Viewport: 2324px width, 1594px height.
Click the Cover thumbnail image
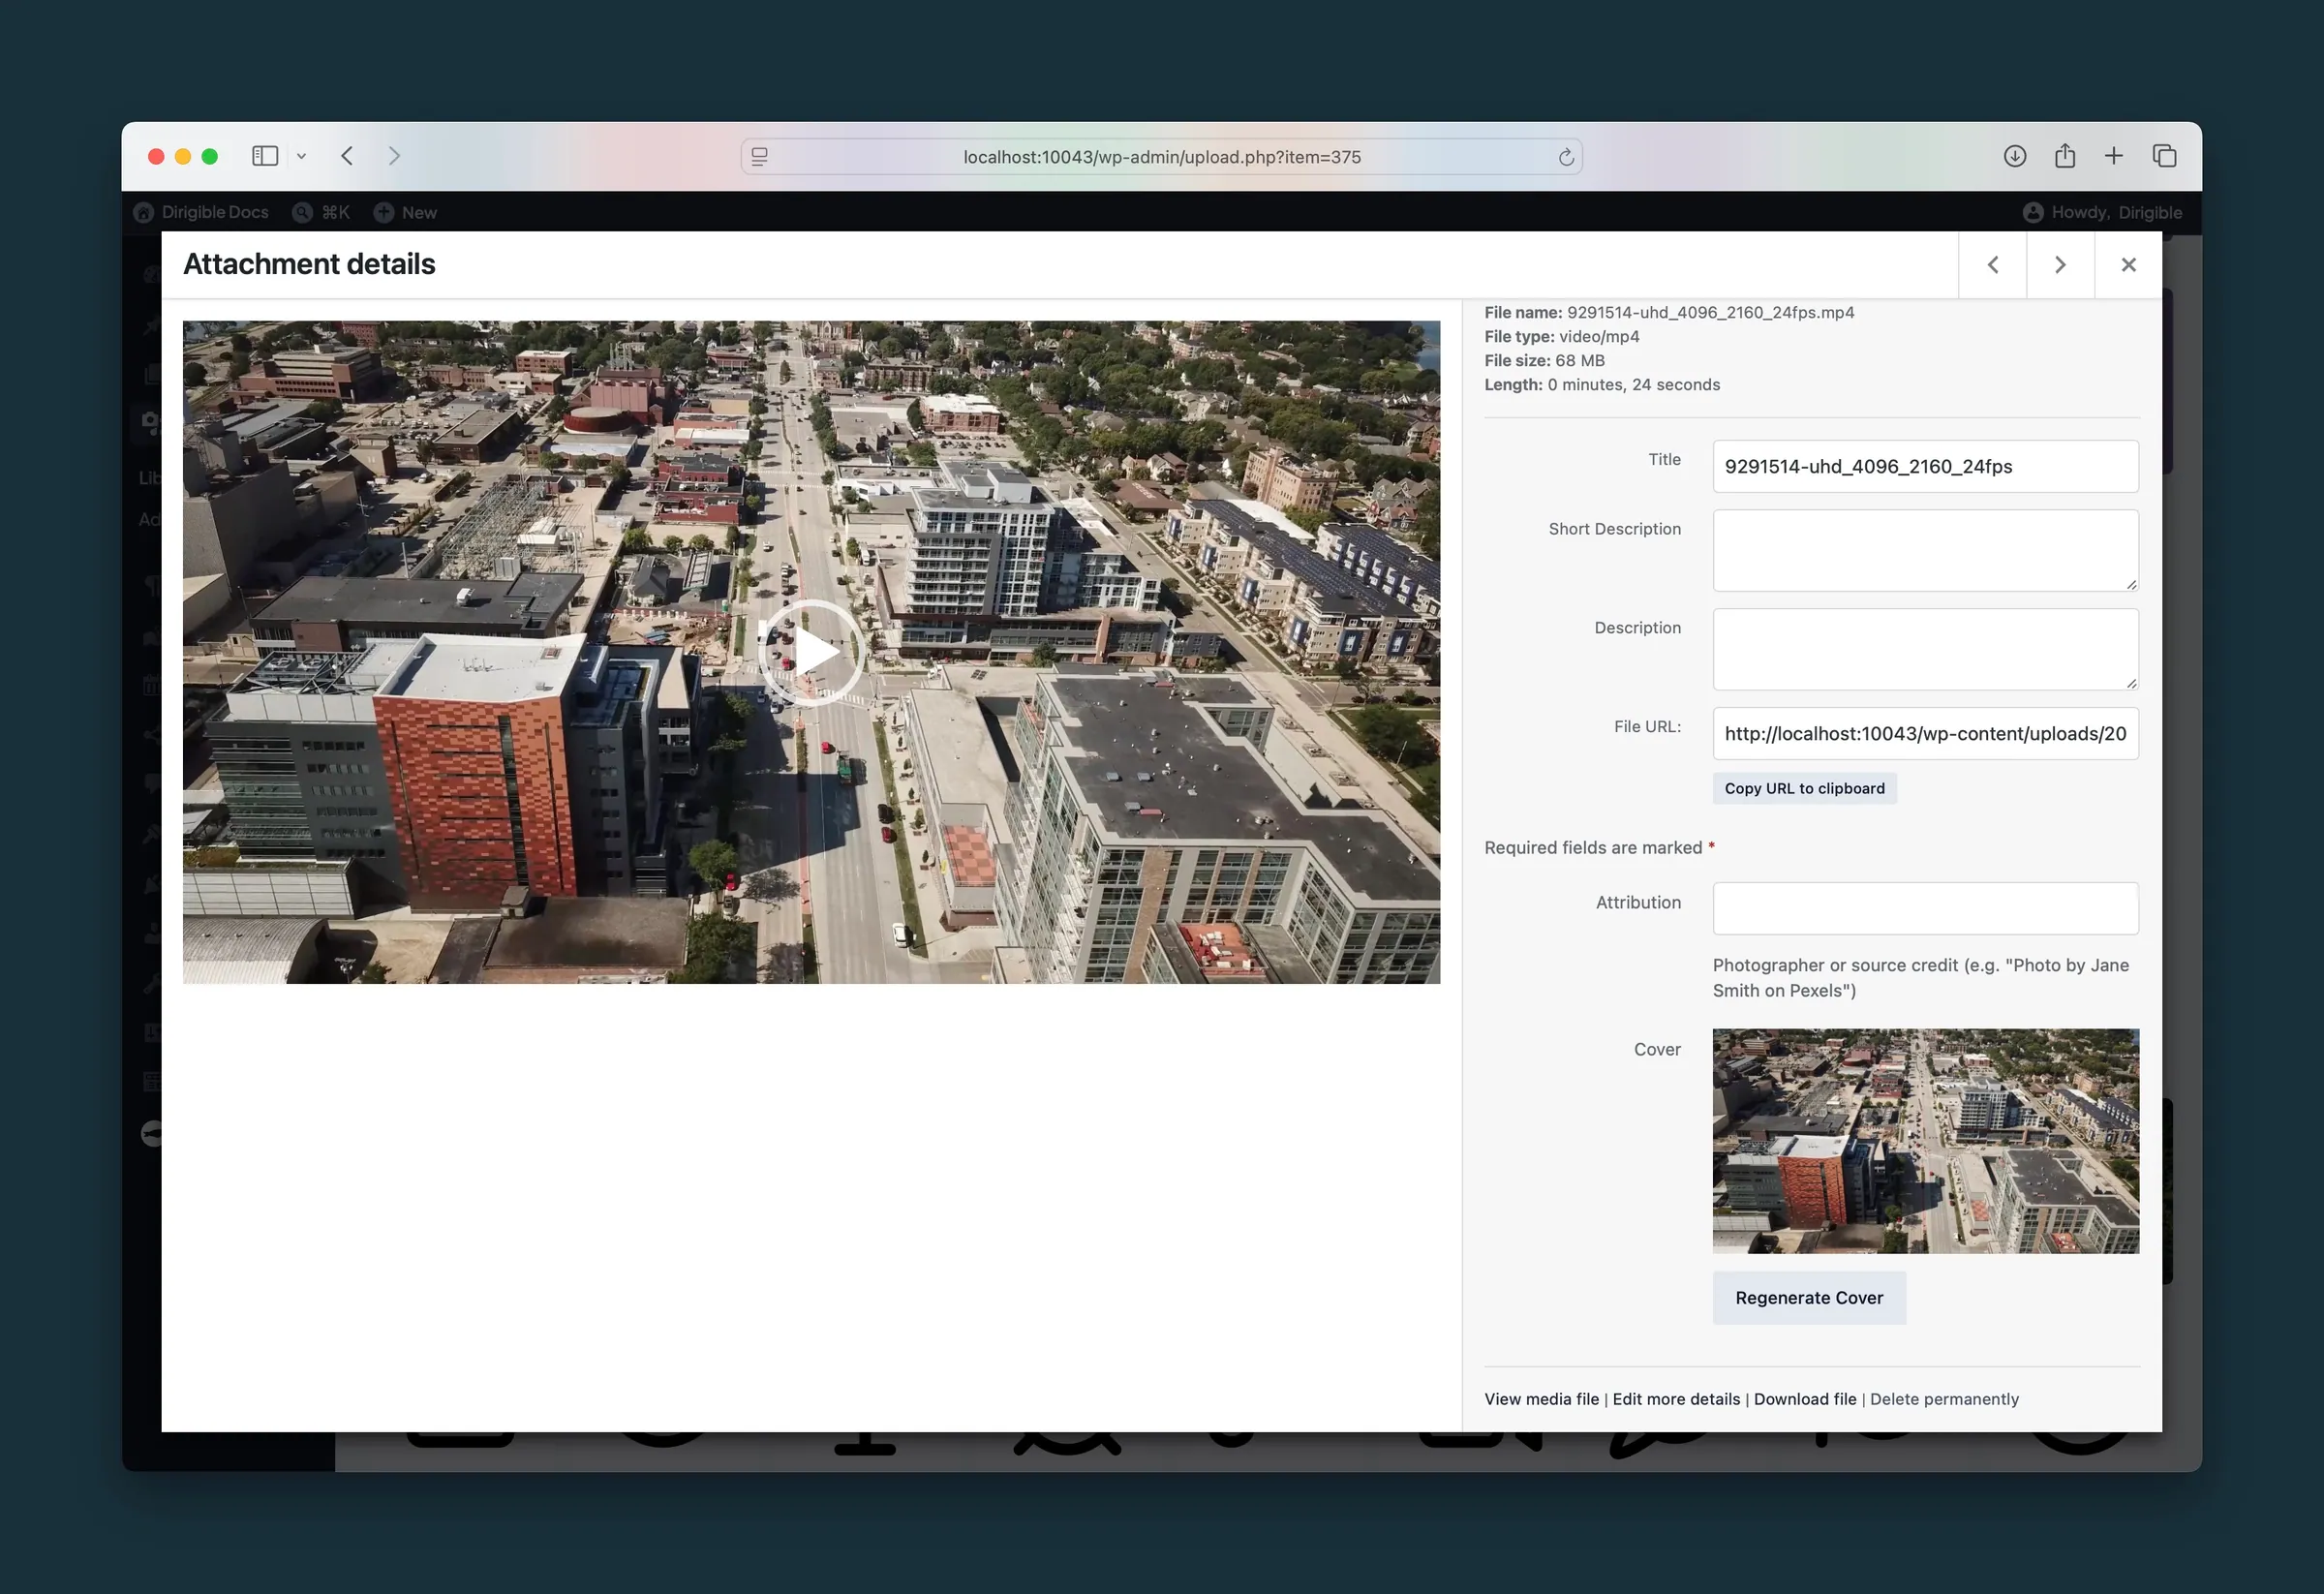click(1925, 1141)
